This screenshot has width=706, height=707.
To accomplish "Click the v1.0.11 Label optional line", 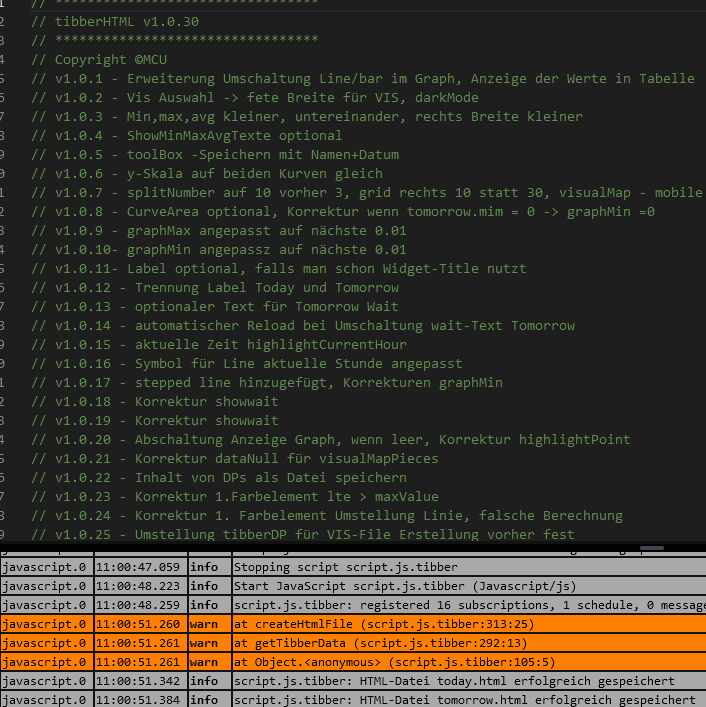I will click(279, 268).
